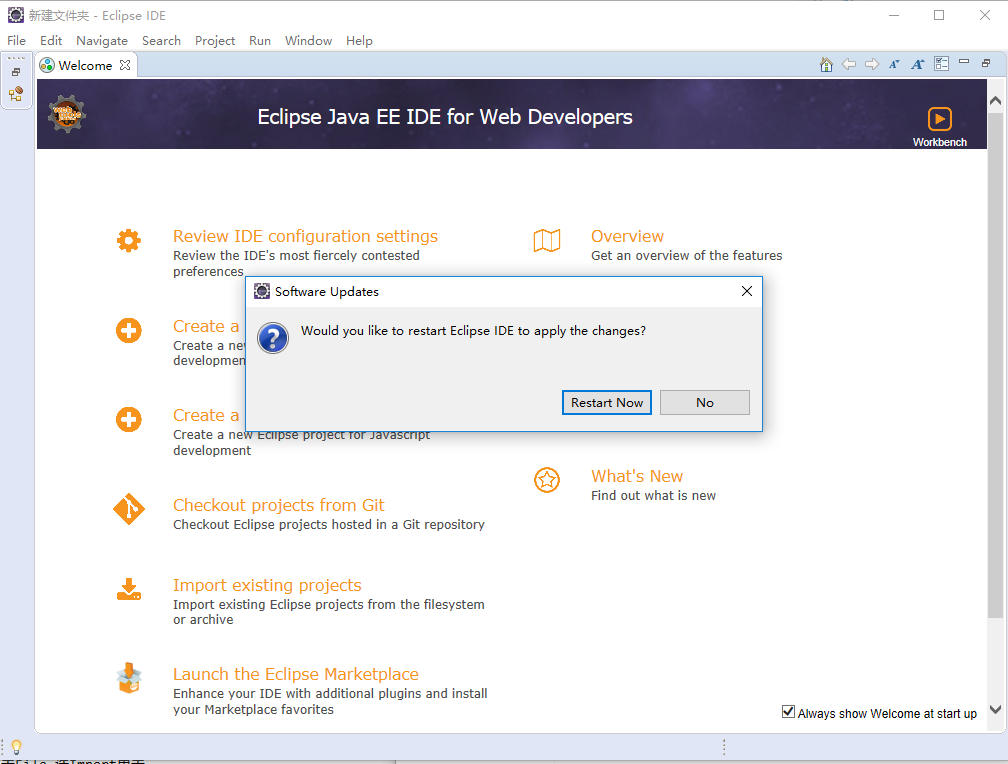The height and width of the screenshot is (764, 1008).
Task: Click 'Review the IDE's most fiercely contested' text
Action: pyautogui.click(x=296, y=255)
